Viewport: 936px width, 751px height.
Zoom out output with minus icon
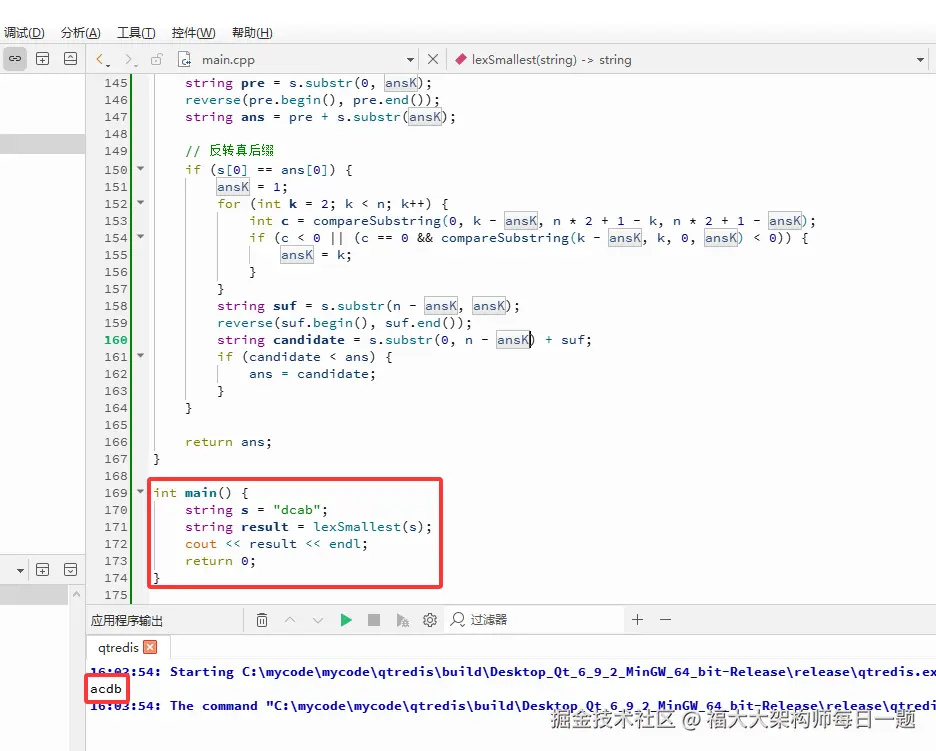click(x=666, y=620)
